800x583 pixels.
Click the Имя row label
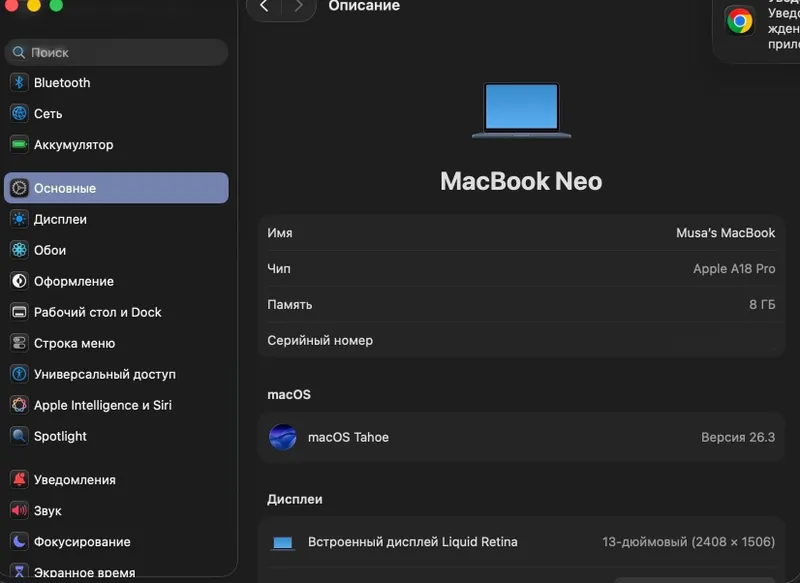point(280,233)
